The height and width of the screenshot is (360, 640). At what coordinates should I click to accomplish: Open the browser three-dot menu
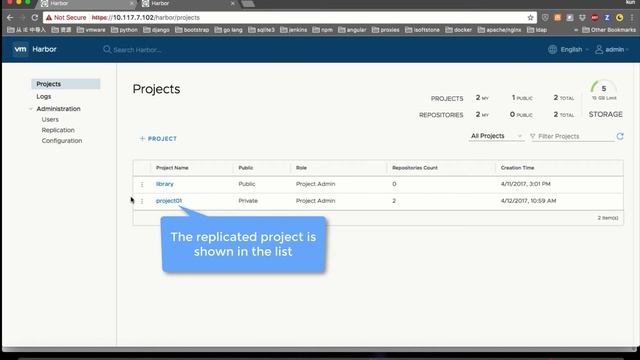632,18
